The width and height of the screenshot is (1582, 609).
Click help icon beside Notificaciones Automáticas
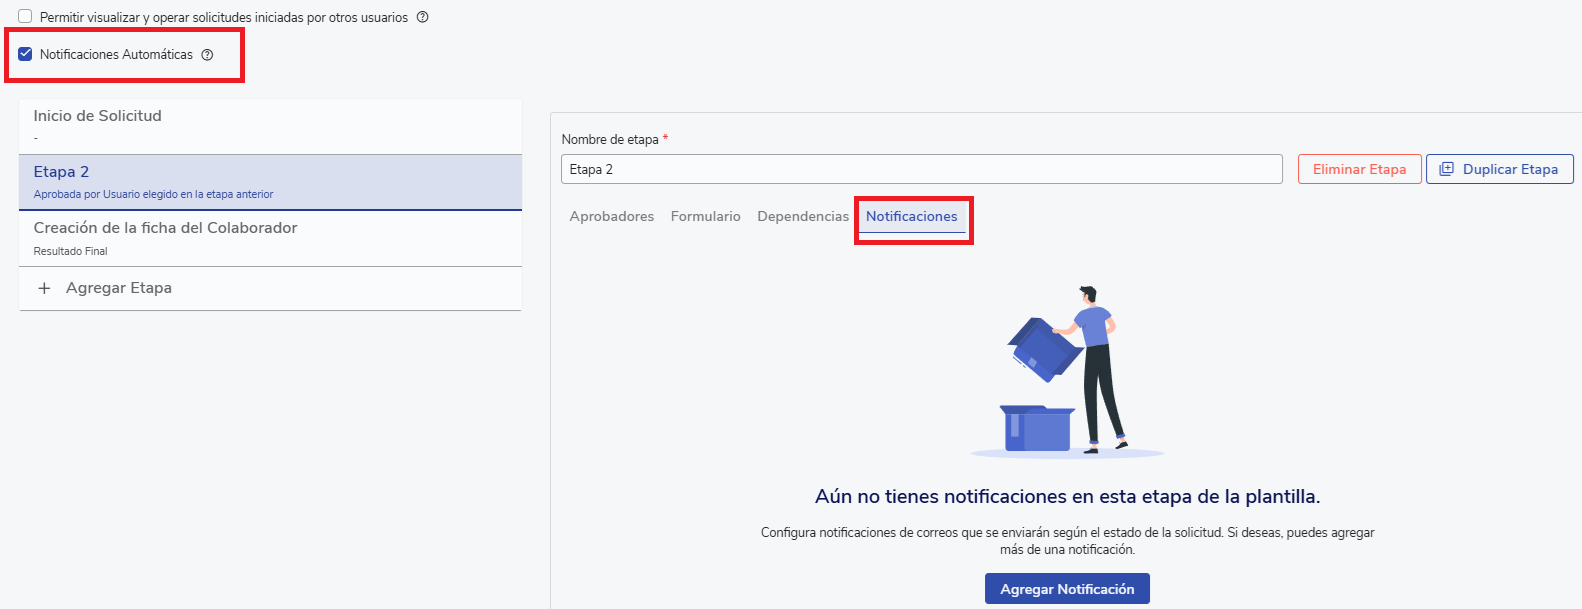[x=207, y=55]
